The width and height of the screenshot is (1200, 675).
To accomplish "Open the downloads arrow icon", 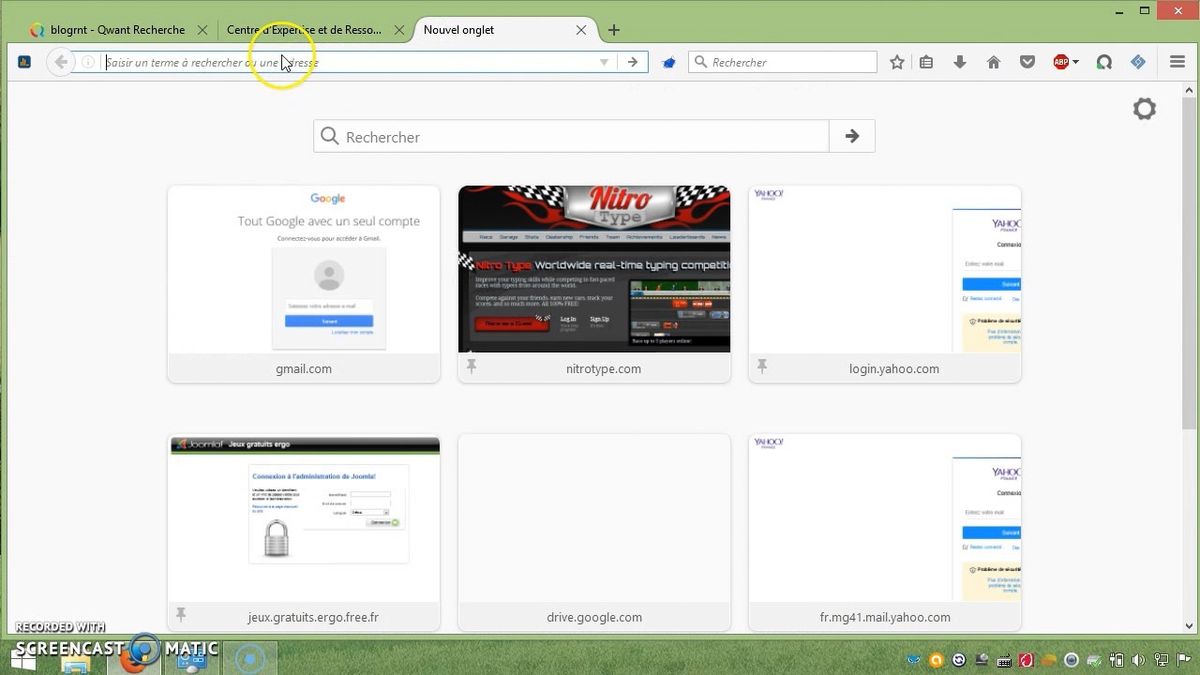I will coord(960,62).
